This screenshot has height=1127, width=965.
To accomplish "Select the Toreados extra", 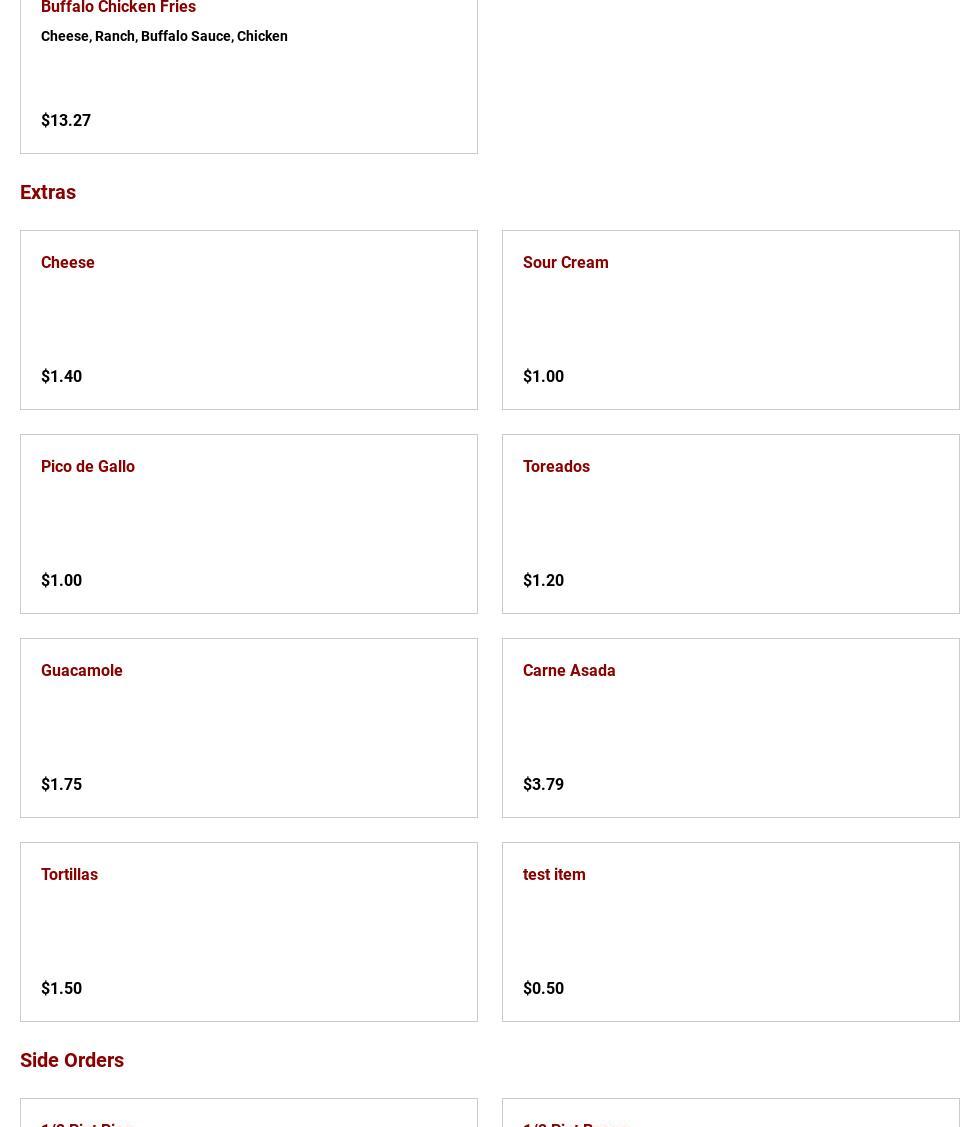I will (556, 466).
